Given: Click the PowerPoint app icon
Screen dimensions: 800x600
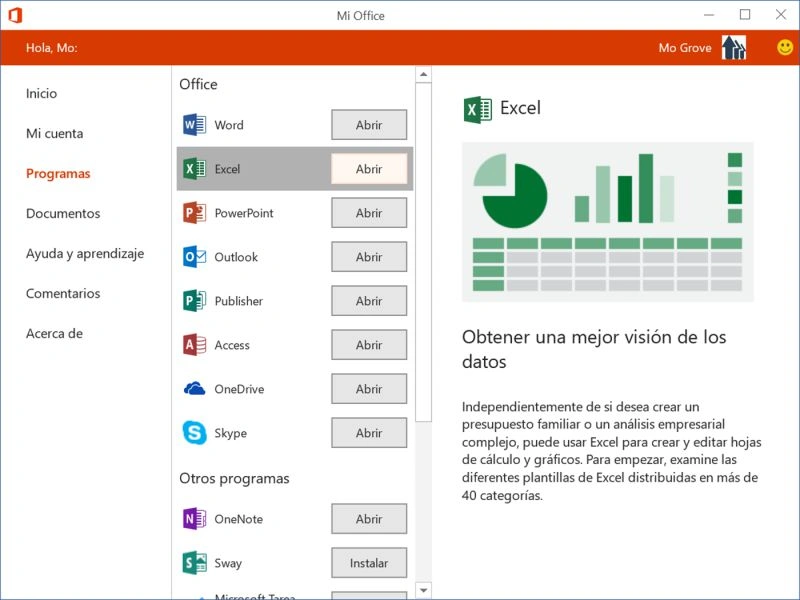Looking at the screenshot, I should point(194,213).
